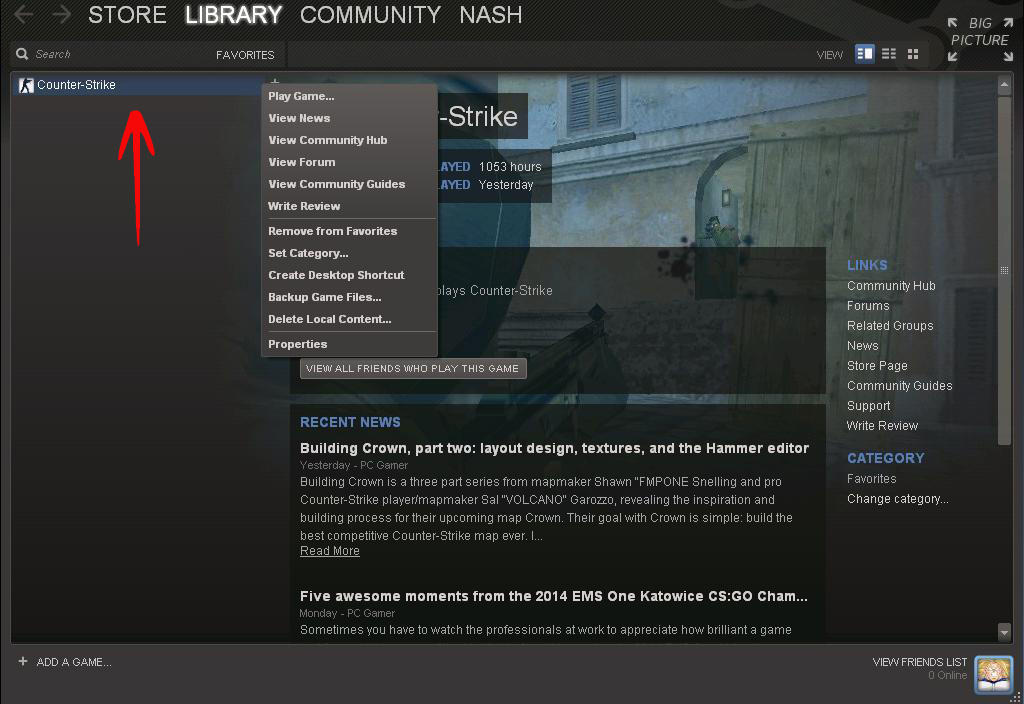Open the STORE tab

click(127, 14)
